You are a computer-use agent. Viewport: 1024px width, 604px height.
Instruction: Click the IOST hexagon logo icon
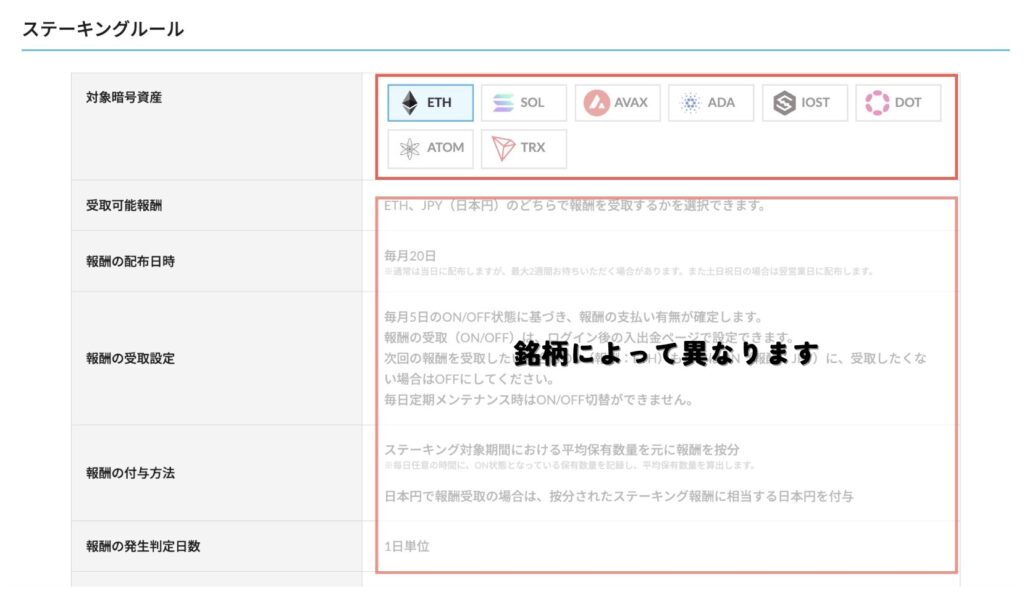click(785, 103)
